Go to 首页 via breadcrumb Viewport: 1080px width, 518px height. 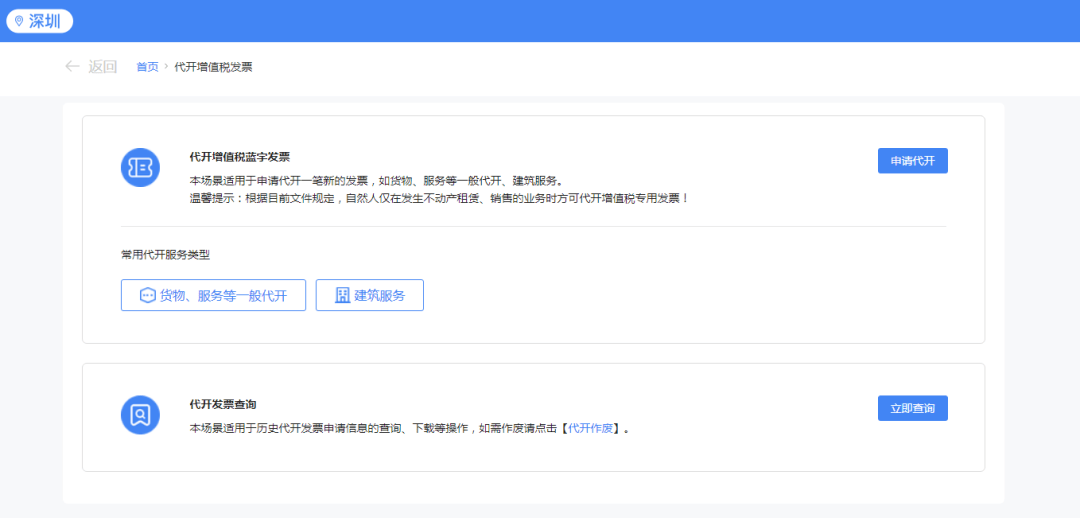coord(147,67)
